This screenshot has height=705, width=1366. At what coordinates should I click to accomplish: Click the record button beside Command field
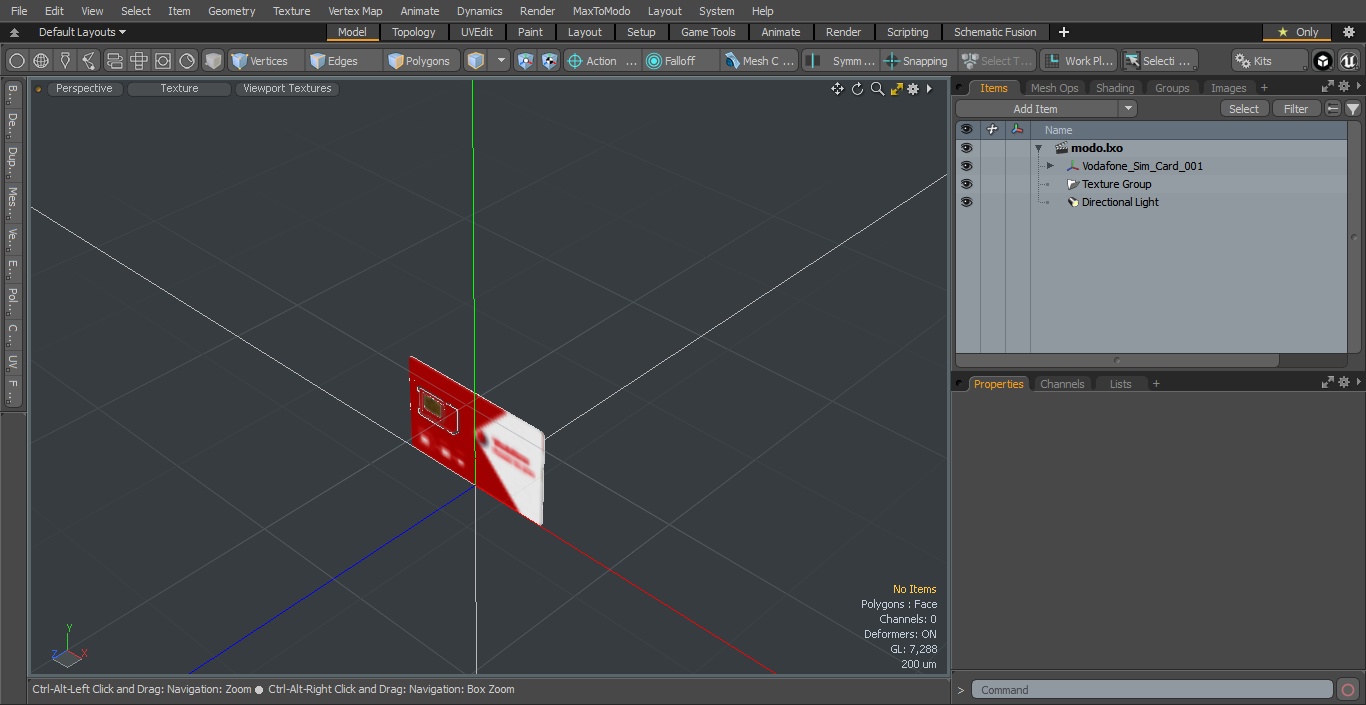[1347, 690]
